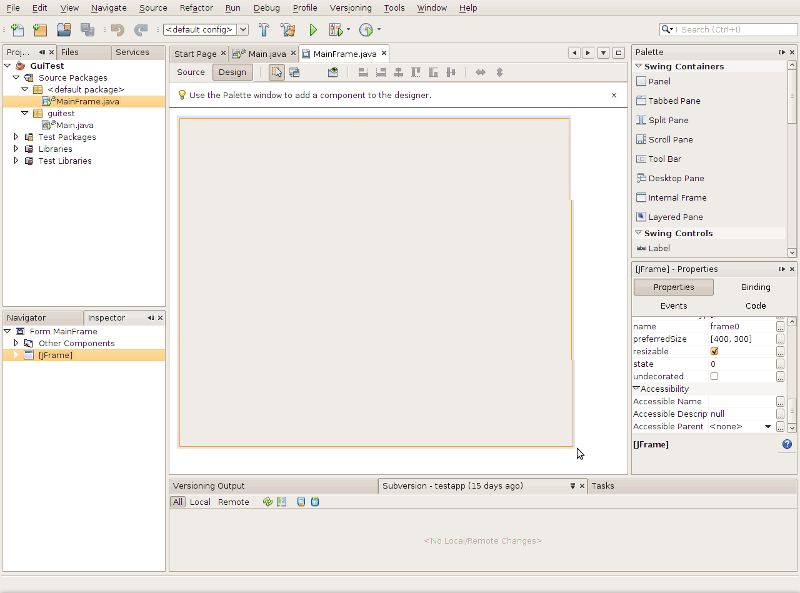Toggle the undecorated property checkbox
This screenshot has height=593, width=800.
pos(714,376)
